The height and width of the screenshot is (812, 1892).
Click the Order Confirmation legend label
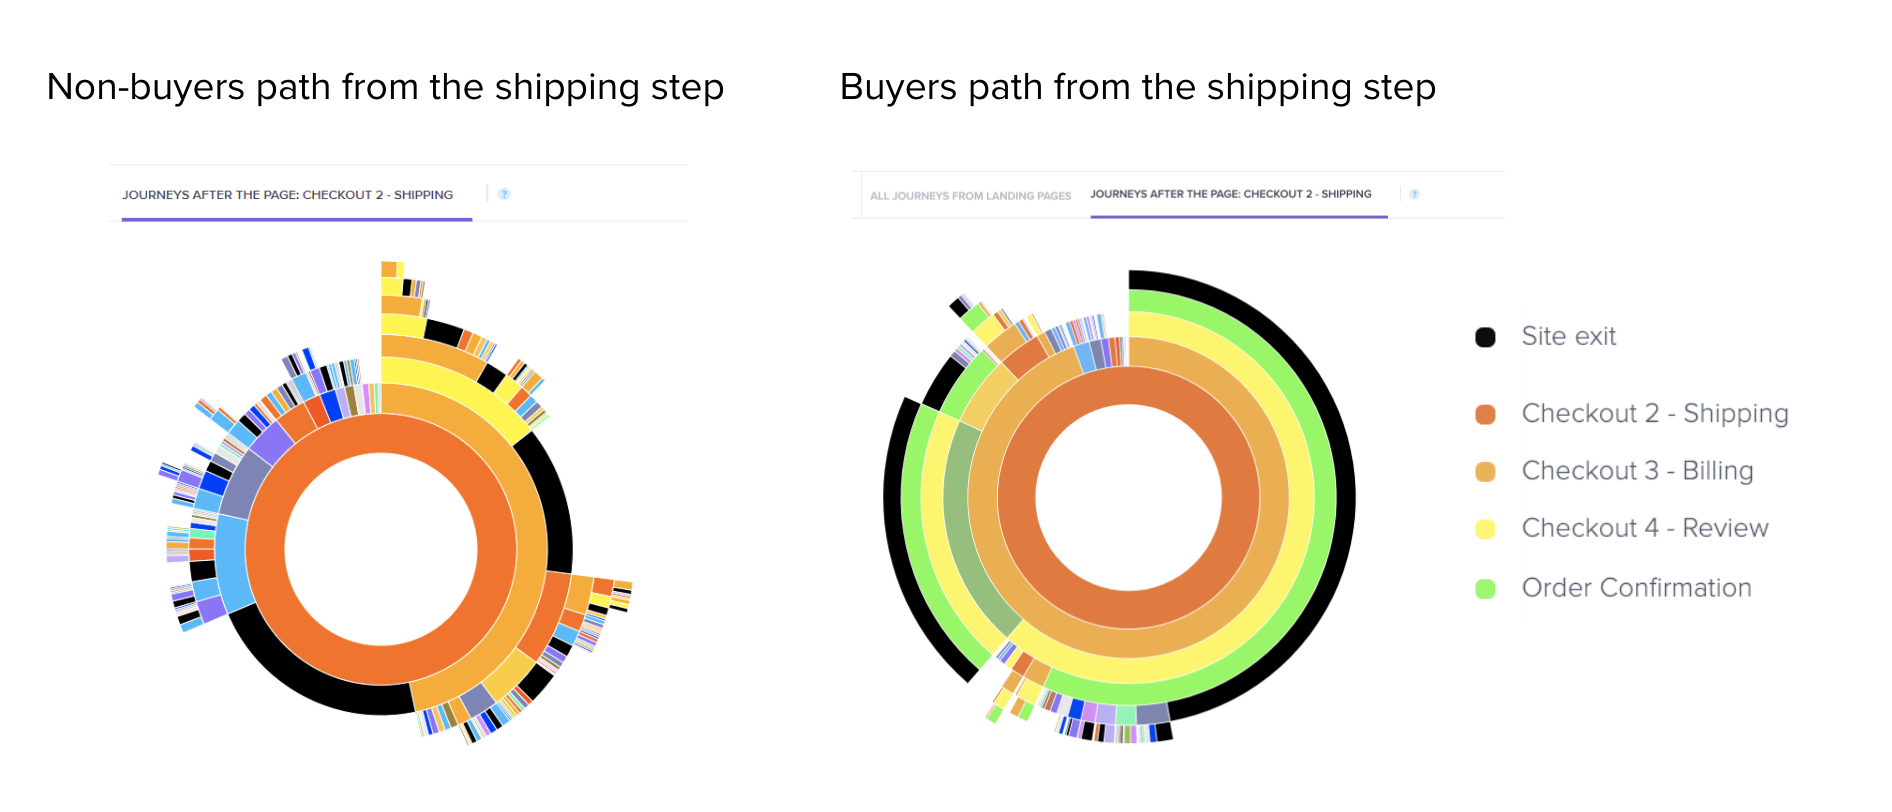(x=1636, y=588)
